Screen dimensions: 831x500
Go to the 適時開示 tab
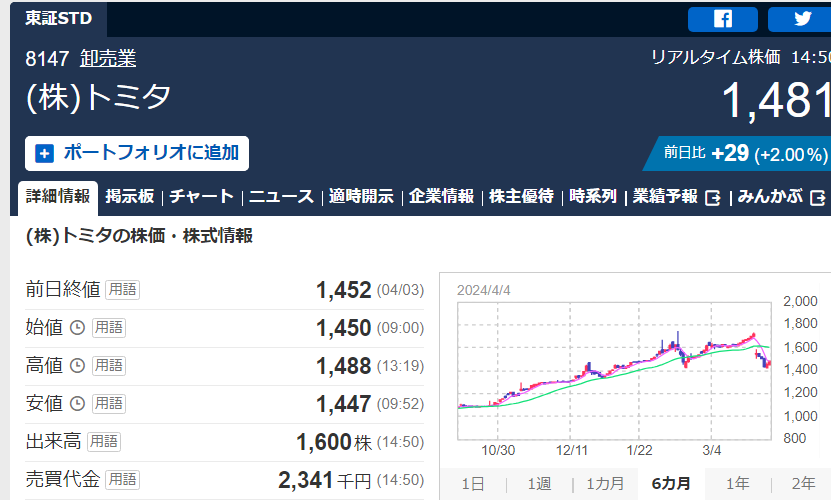[x=361, y=196]
